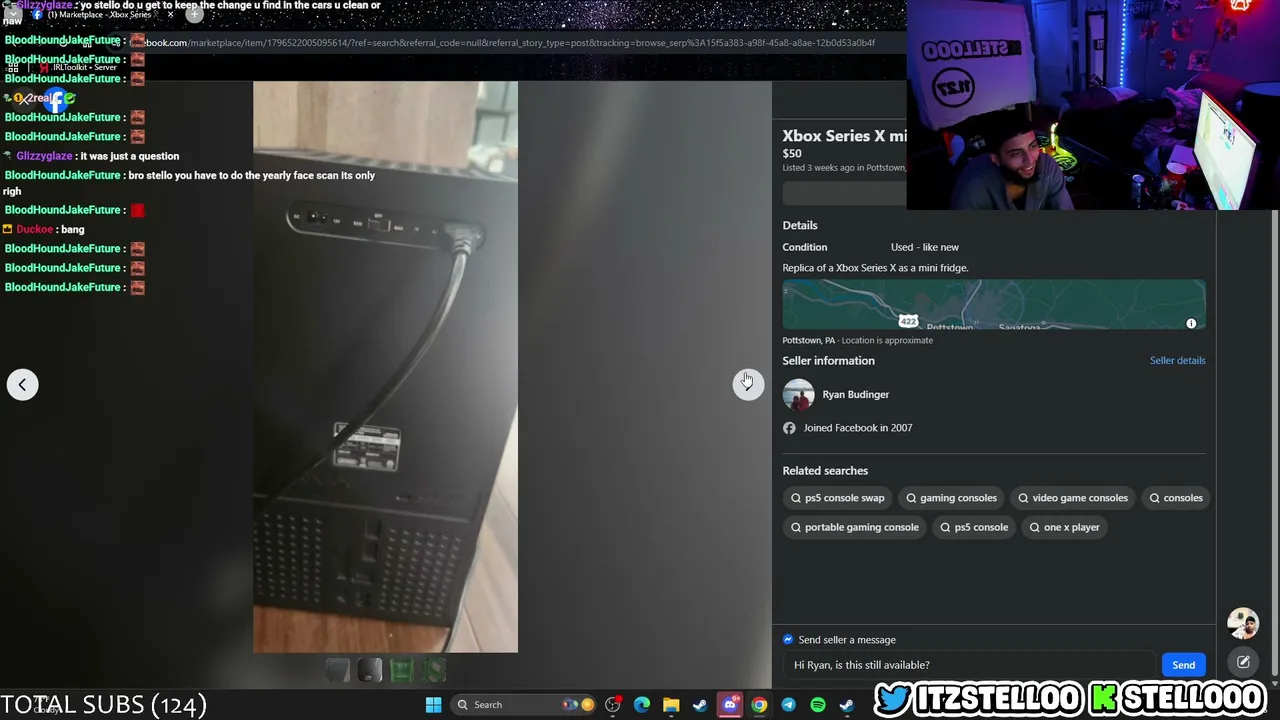Search related term video game consoles
The width and height of the screenshot is (1280, 720).
[x=1072, y=498]
